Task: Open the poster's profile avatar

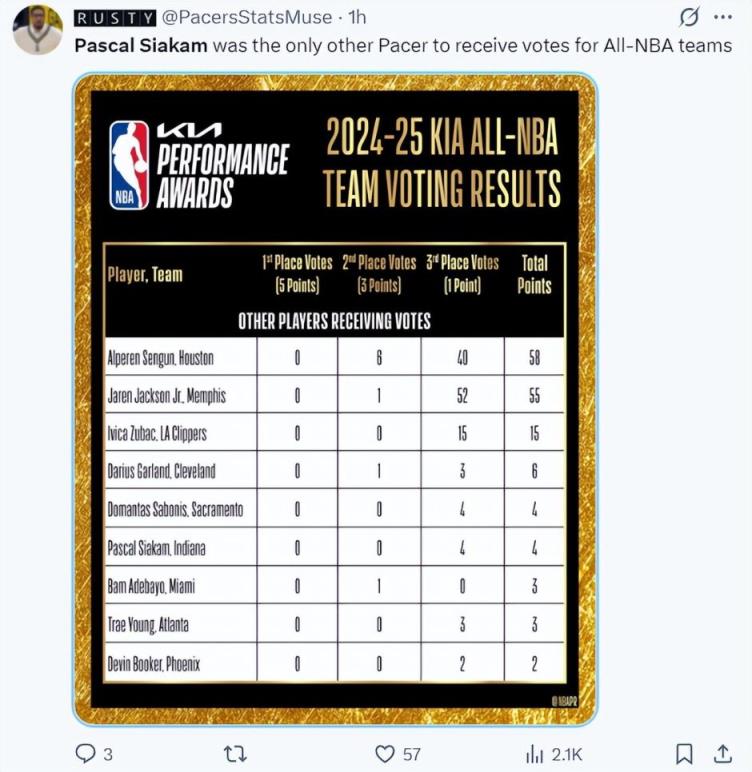Action: (37, 30)
